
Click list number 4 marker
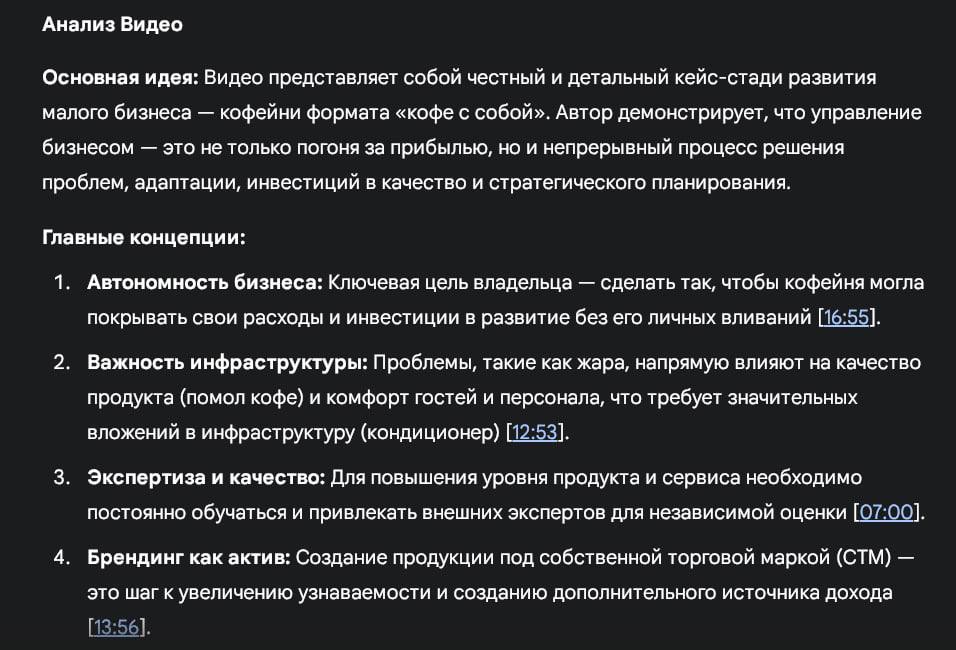pyautogui.click(x=63, y=558)
